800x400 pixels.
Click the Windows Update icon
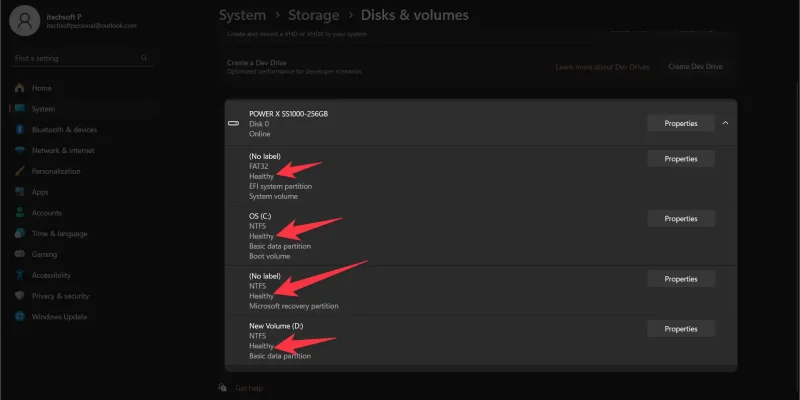(x=19, y=317)
